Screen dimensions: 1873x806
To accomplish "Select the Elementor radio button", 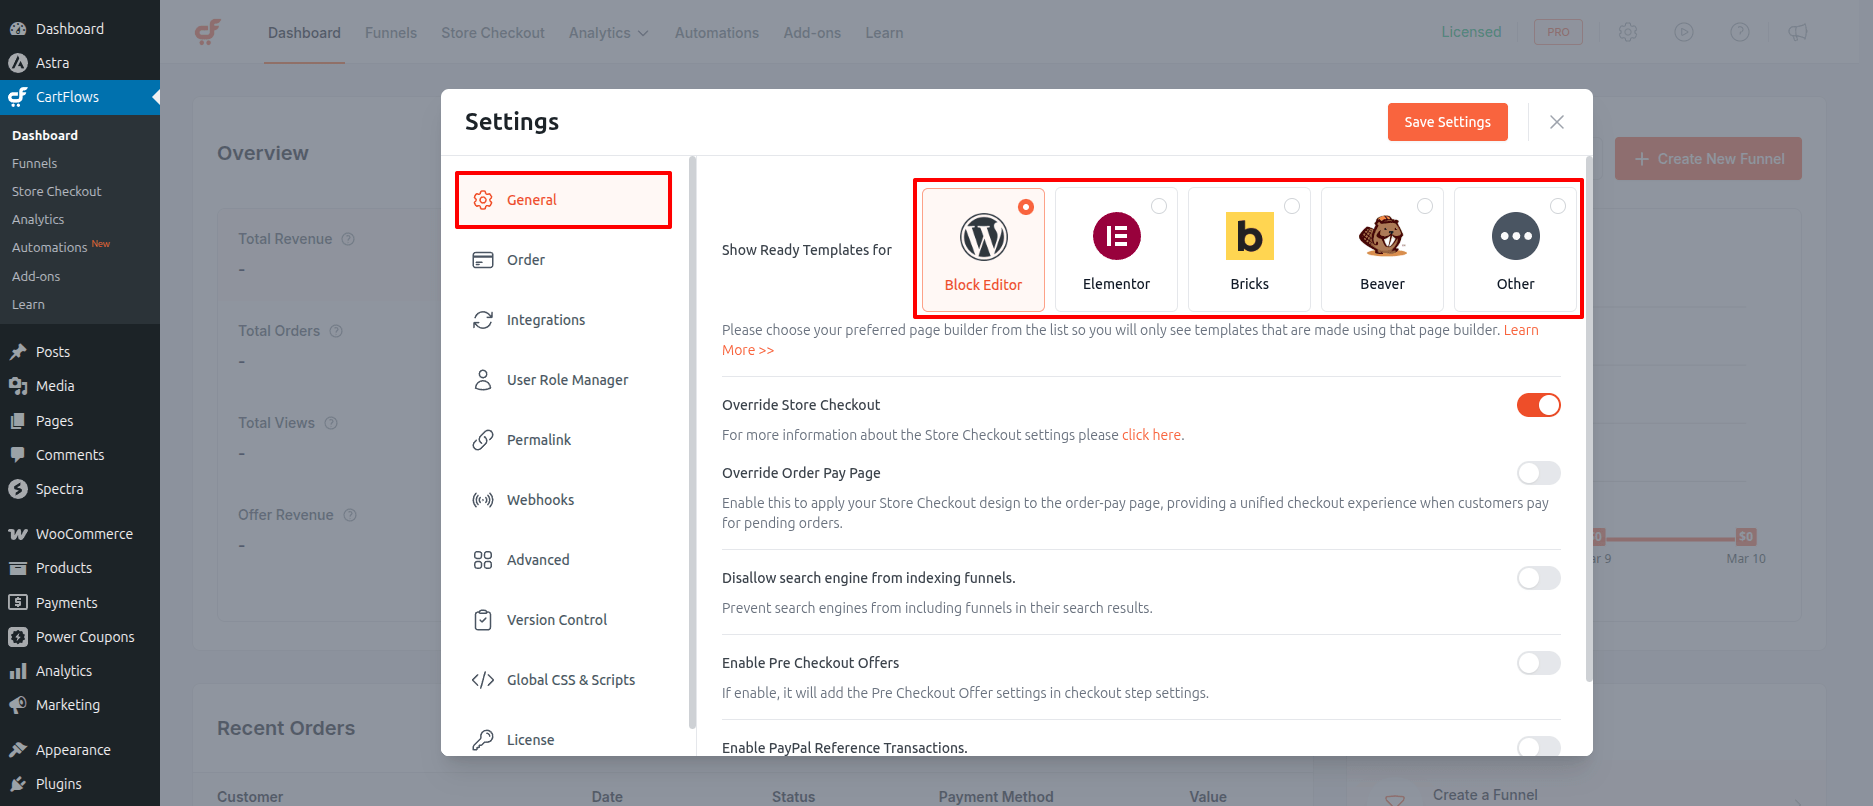I will click(1159, 206).
